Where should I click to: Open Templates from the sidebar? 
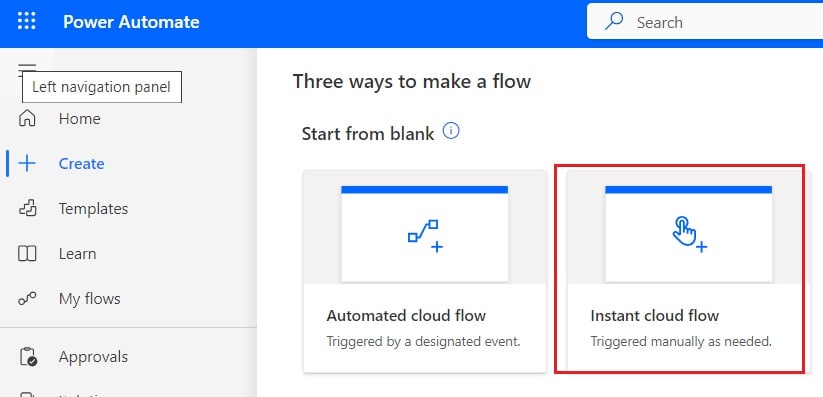93,209
